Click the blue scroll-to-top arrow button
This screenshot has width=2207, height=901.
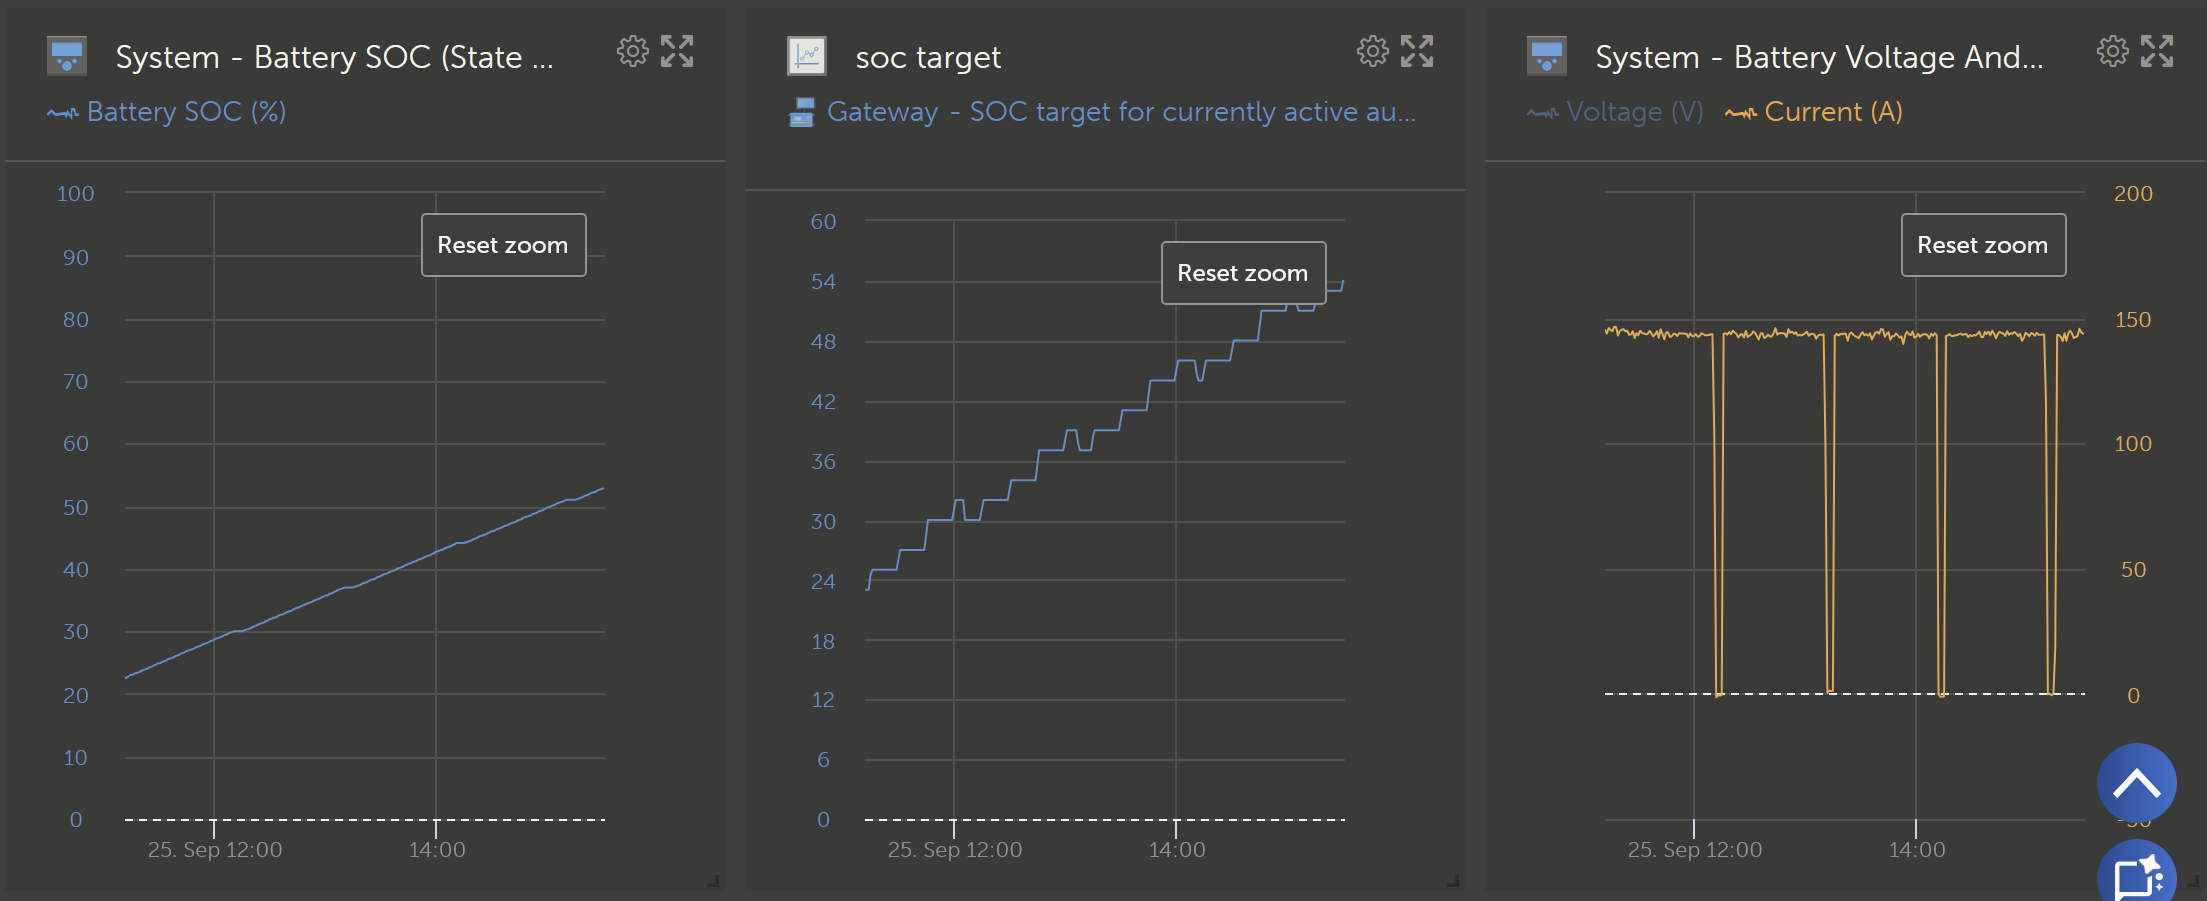coord(2136,783)
